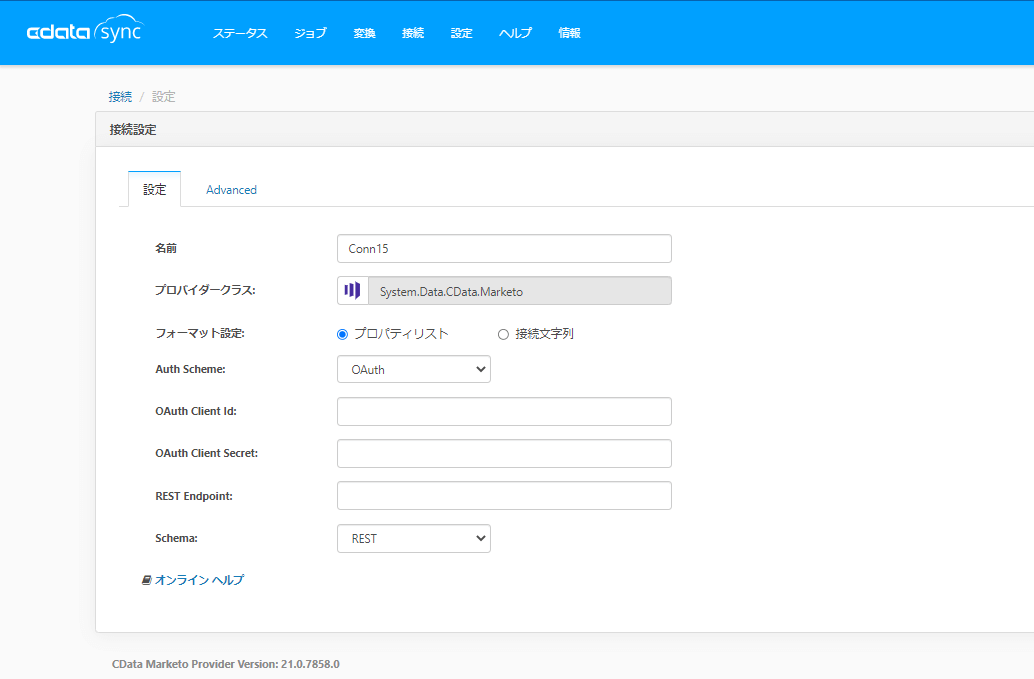Open the ステータス menu
1034x679 pixels.
pos(239,33)
